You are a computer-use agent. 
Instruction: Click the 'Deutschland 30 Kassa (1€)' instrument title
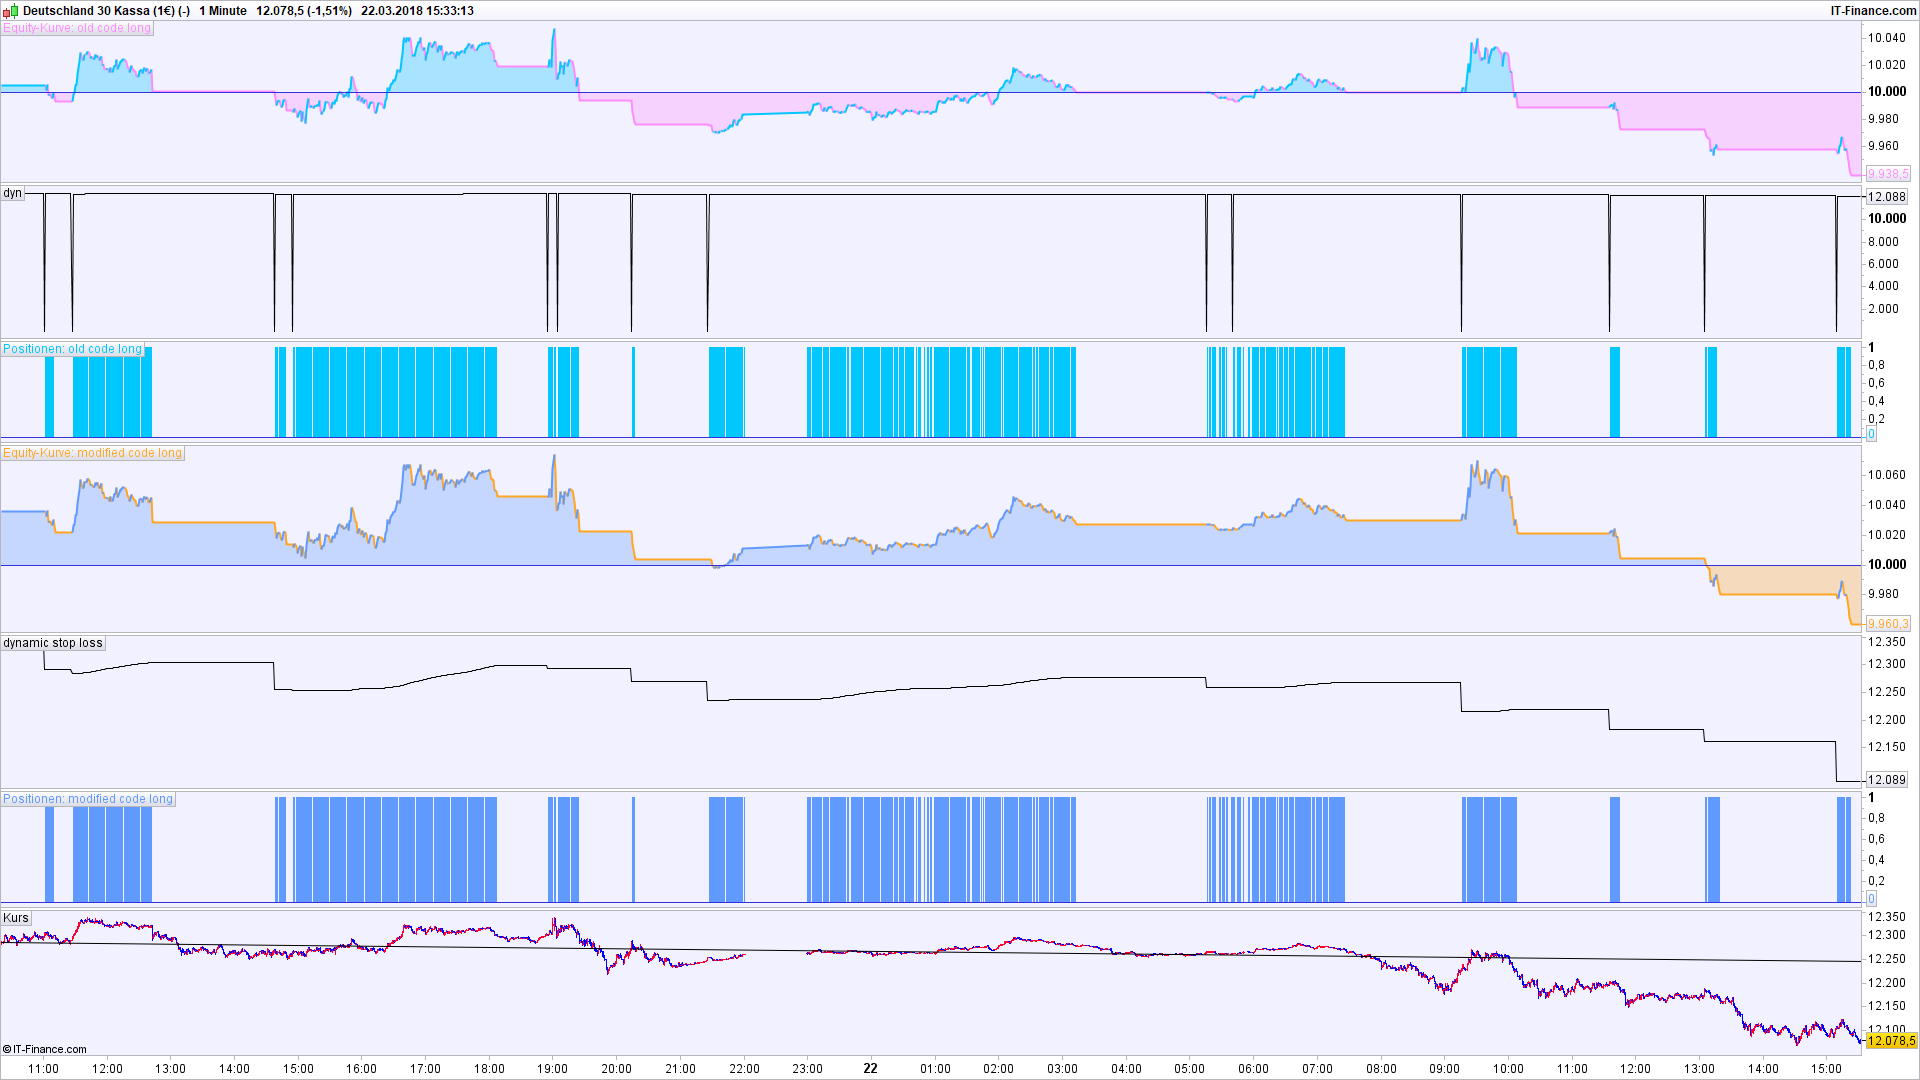(99, 11)
